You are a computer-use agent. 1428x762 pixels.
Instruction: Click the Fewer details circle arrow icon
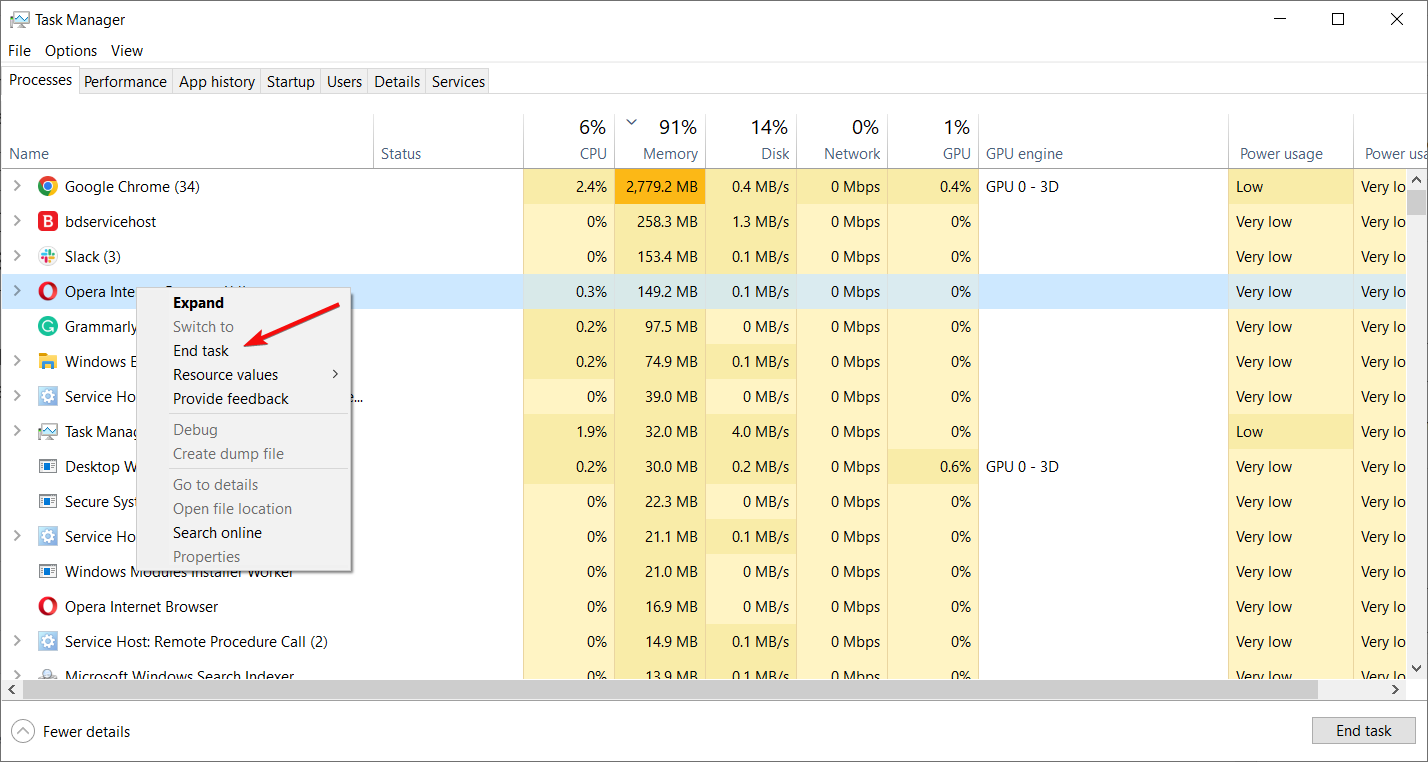[23, 731]
